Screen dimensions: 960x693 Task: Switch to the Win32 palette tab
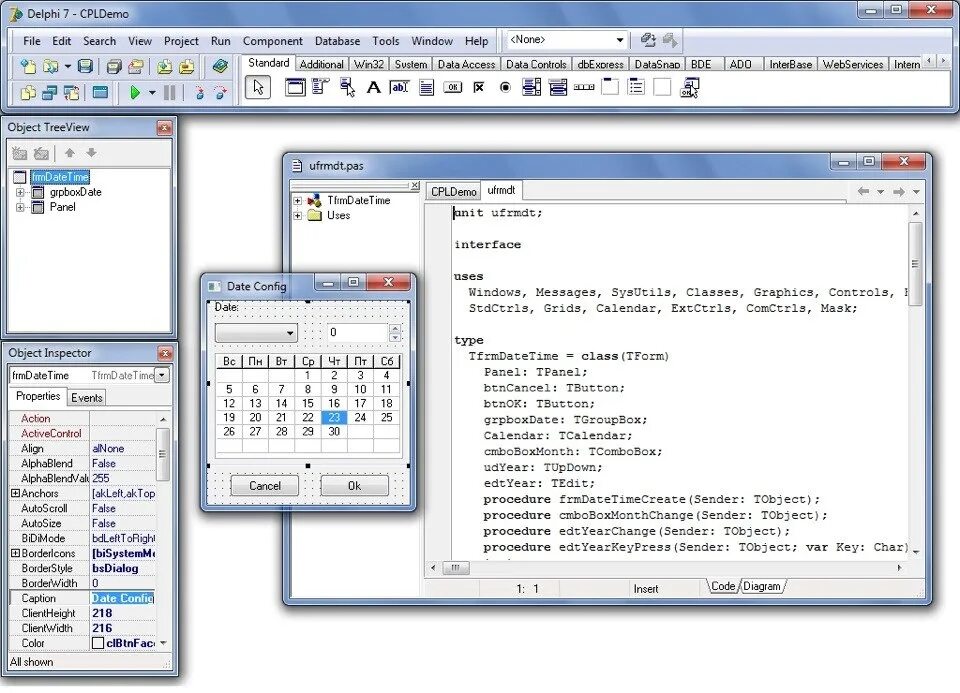click(x=369, y=64)
